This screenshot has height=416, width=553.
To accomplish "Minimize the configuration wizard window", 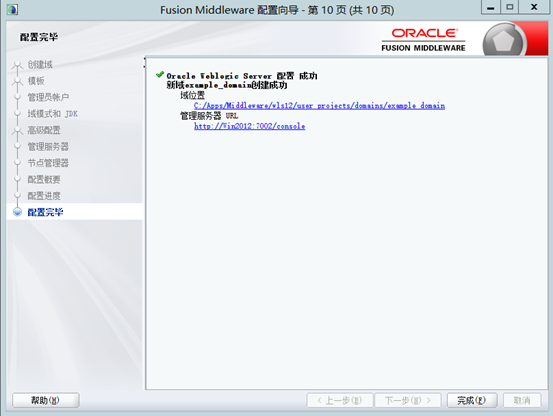I will [x=491, y=7].
